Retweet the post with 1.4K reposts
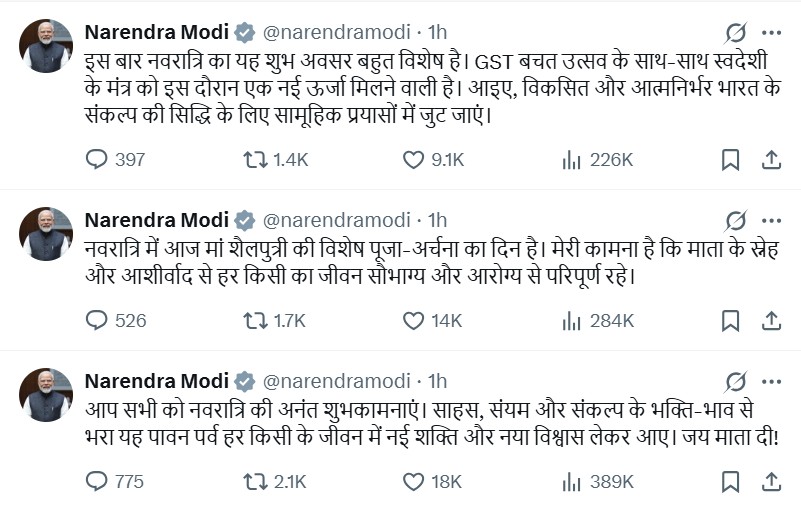This screenshot has width=801, height=510. tap(255, 159)
